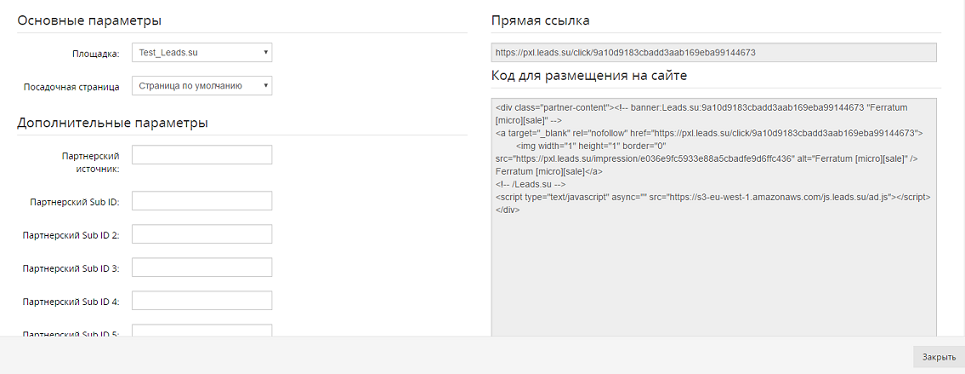
Task: Focus the Партнерский Sub ID 2 field
Action: (202, 234)
